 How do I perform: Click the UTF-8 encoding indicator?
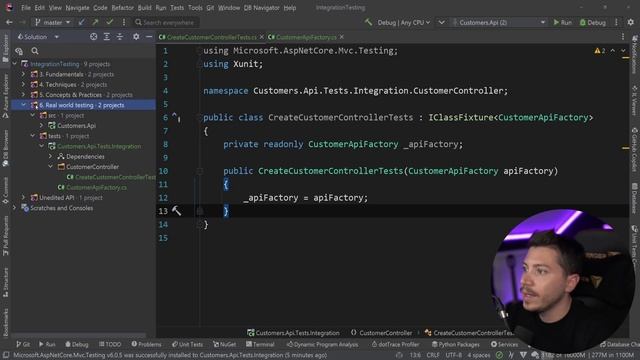tap(453, 355)
